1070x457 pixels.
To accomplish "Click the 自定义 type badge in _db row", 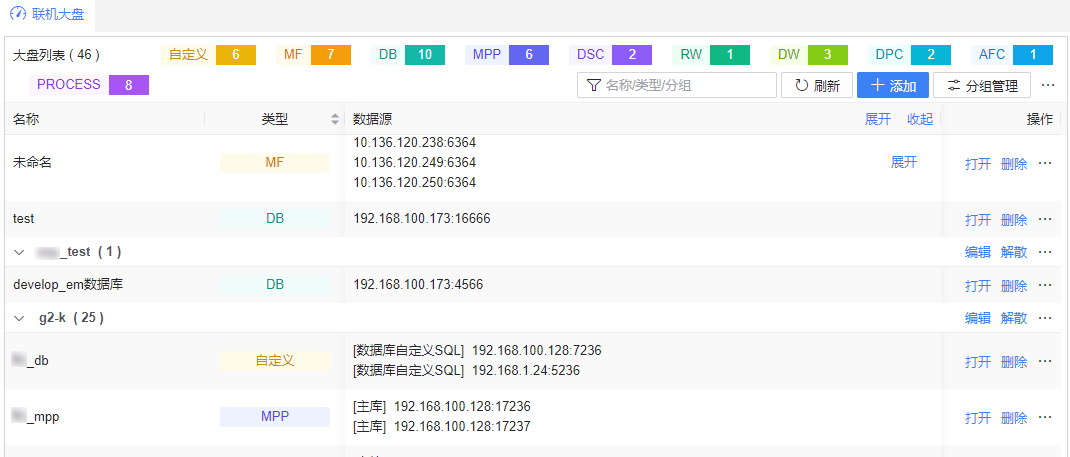I will [274, 361].
